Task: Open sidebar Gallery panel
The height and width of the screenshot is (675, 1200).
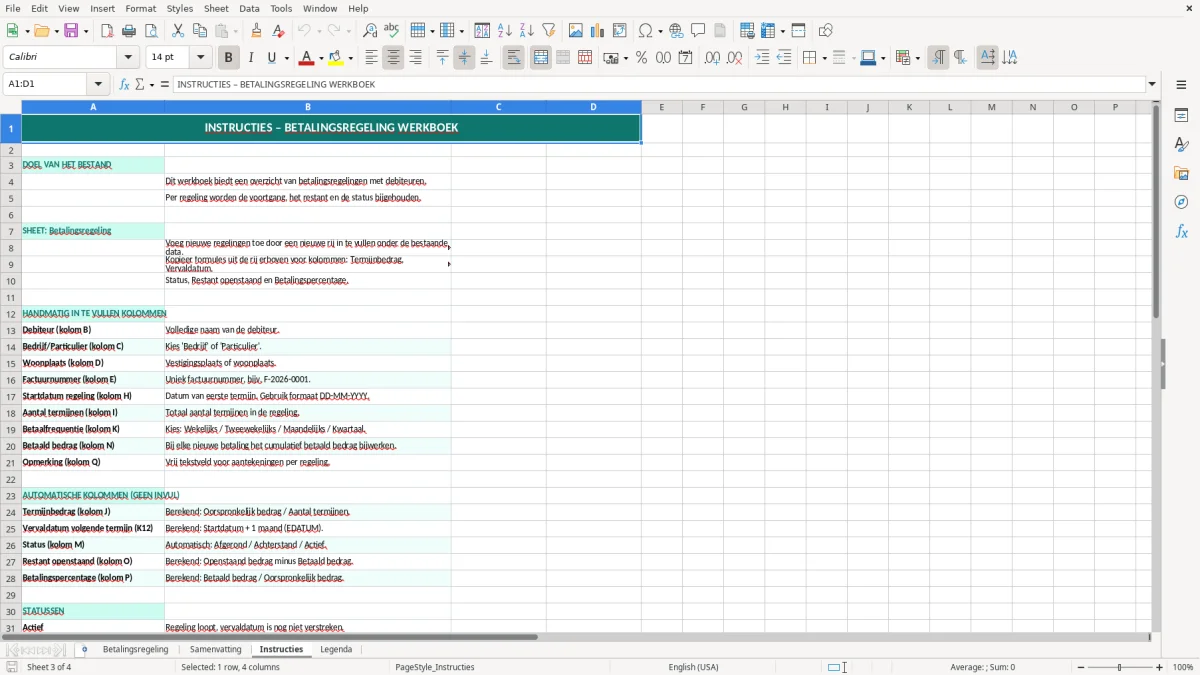Action: pyautogui.click(x=1181, y=173)
